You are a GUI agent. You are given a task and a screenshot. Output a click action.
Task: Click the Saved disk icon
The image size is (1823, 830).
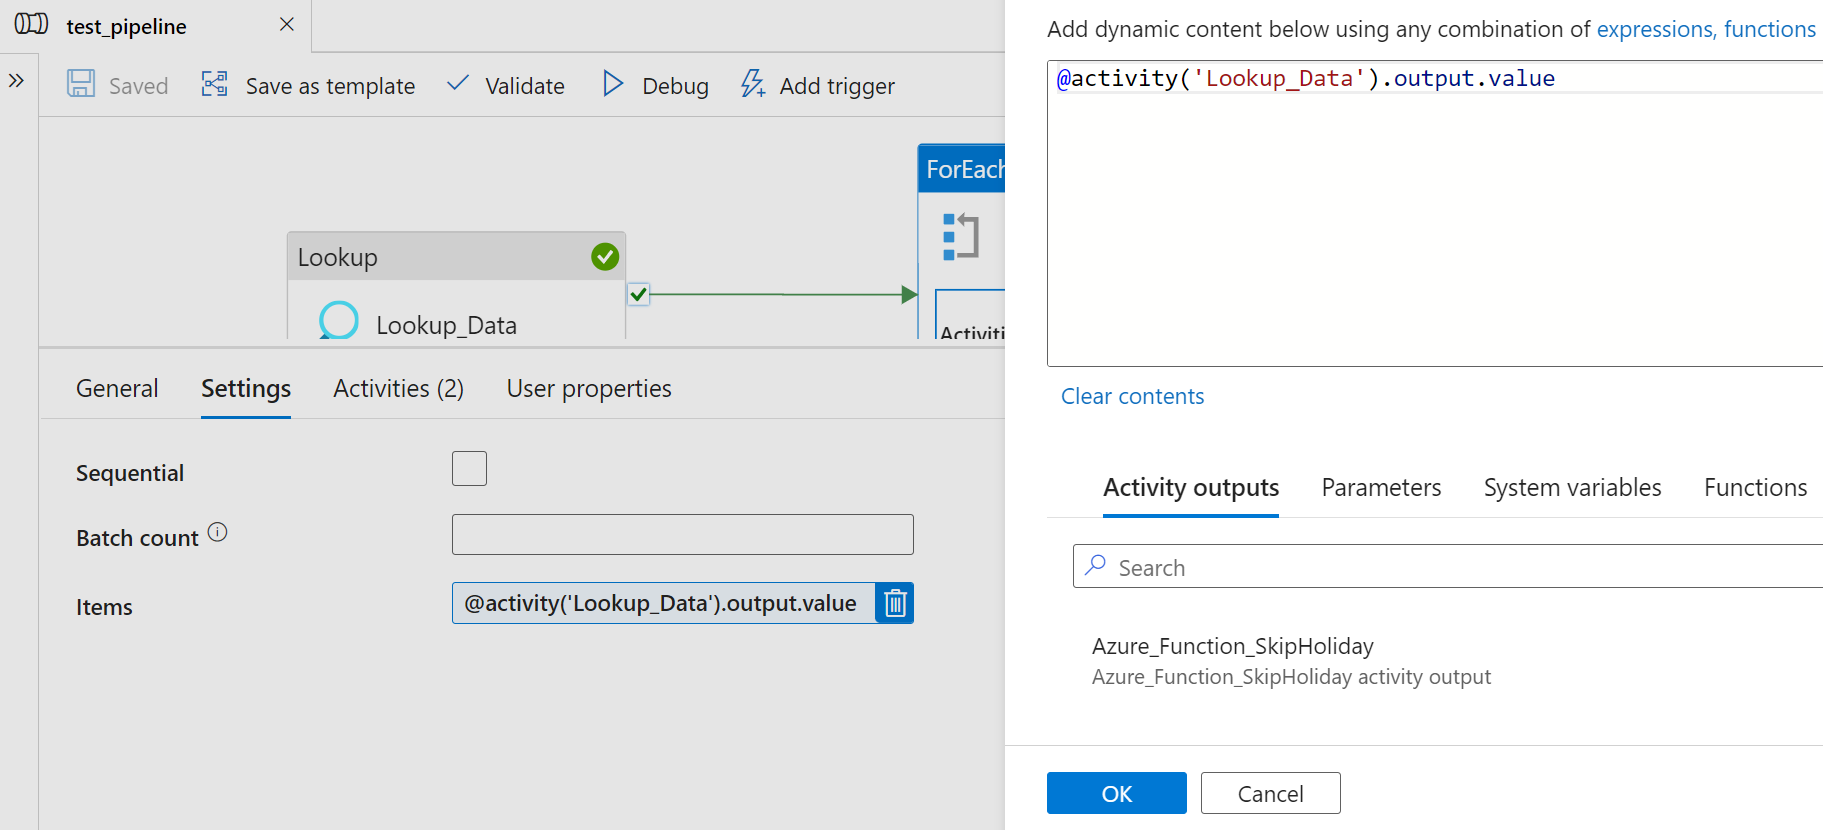pos(81,83)
